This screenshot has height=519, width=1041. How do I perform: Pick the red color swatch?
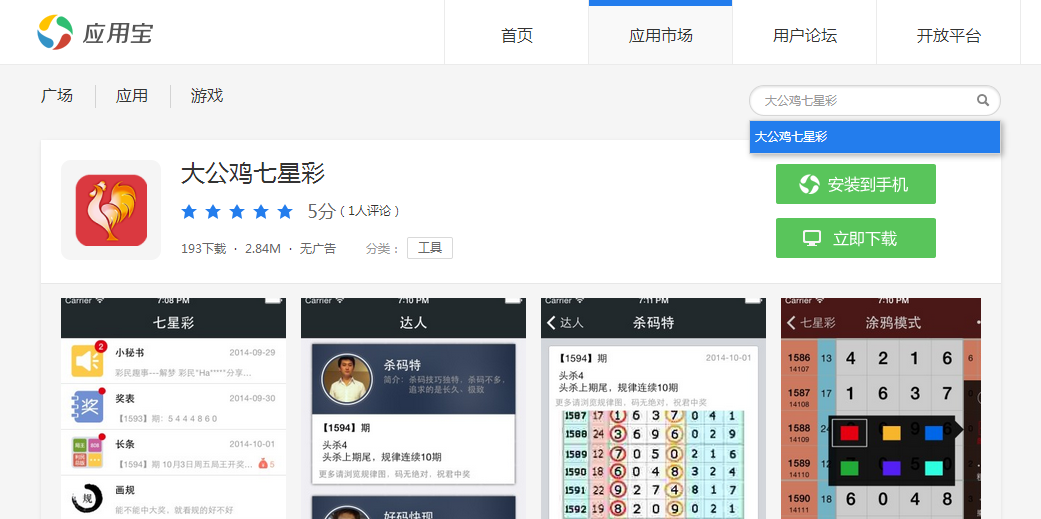pyautogui.click(x=850, y=433)
